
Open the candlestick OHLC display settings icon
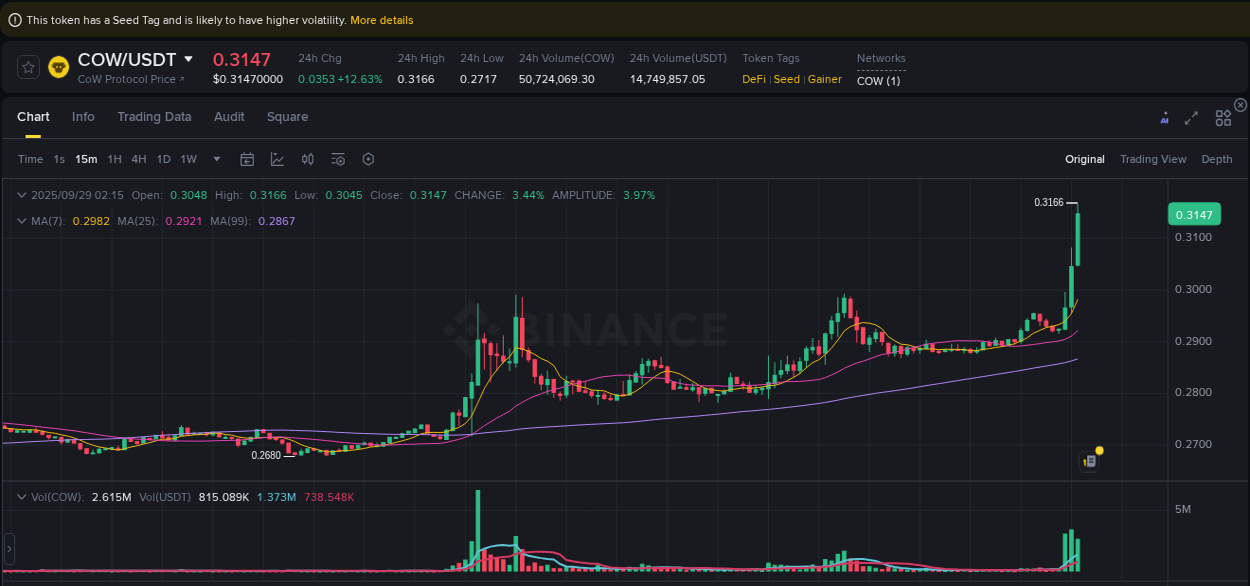[x=308, y=159]
